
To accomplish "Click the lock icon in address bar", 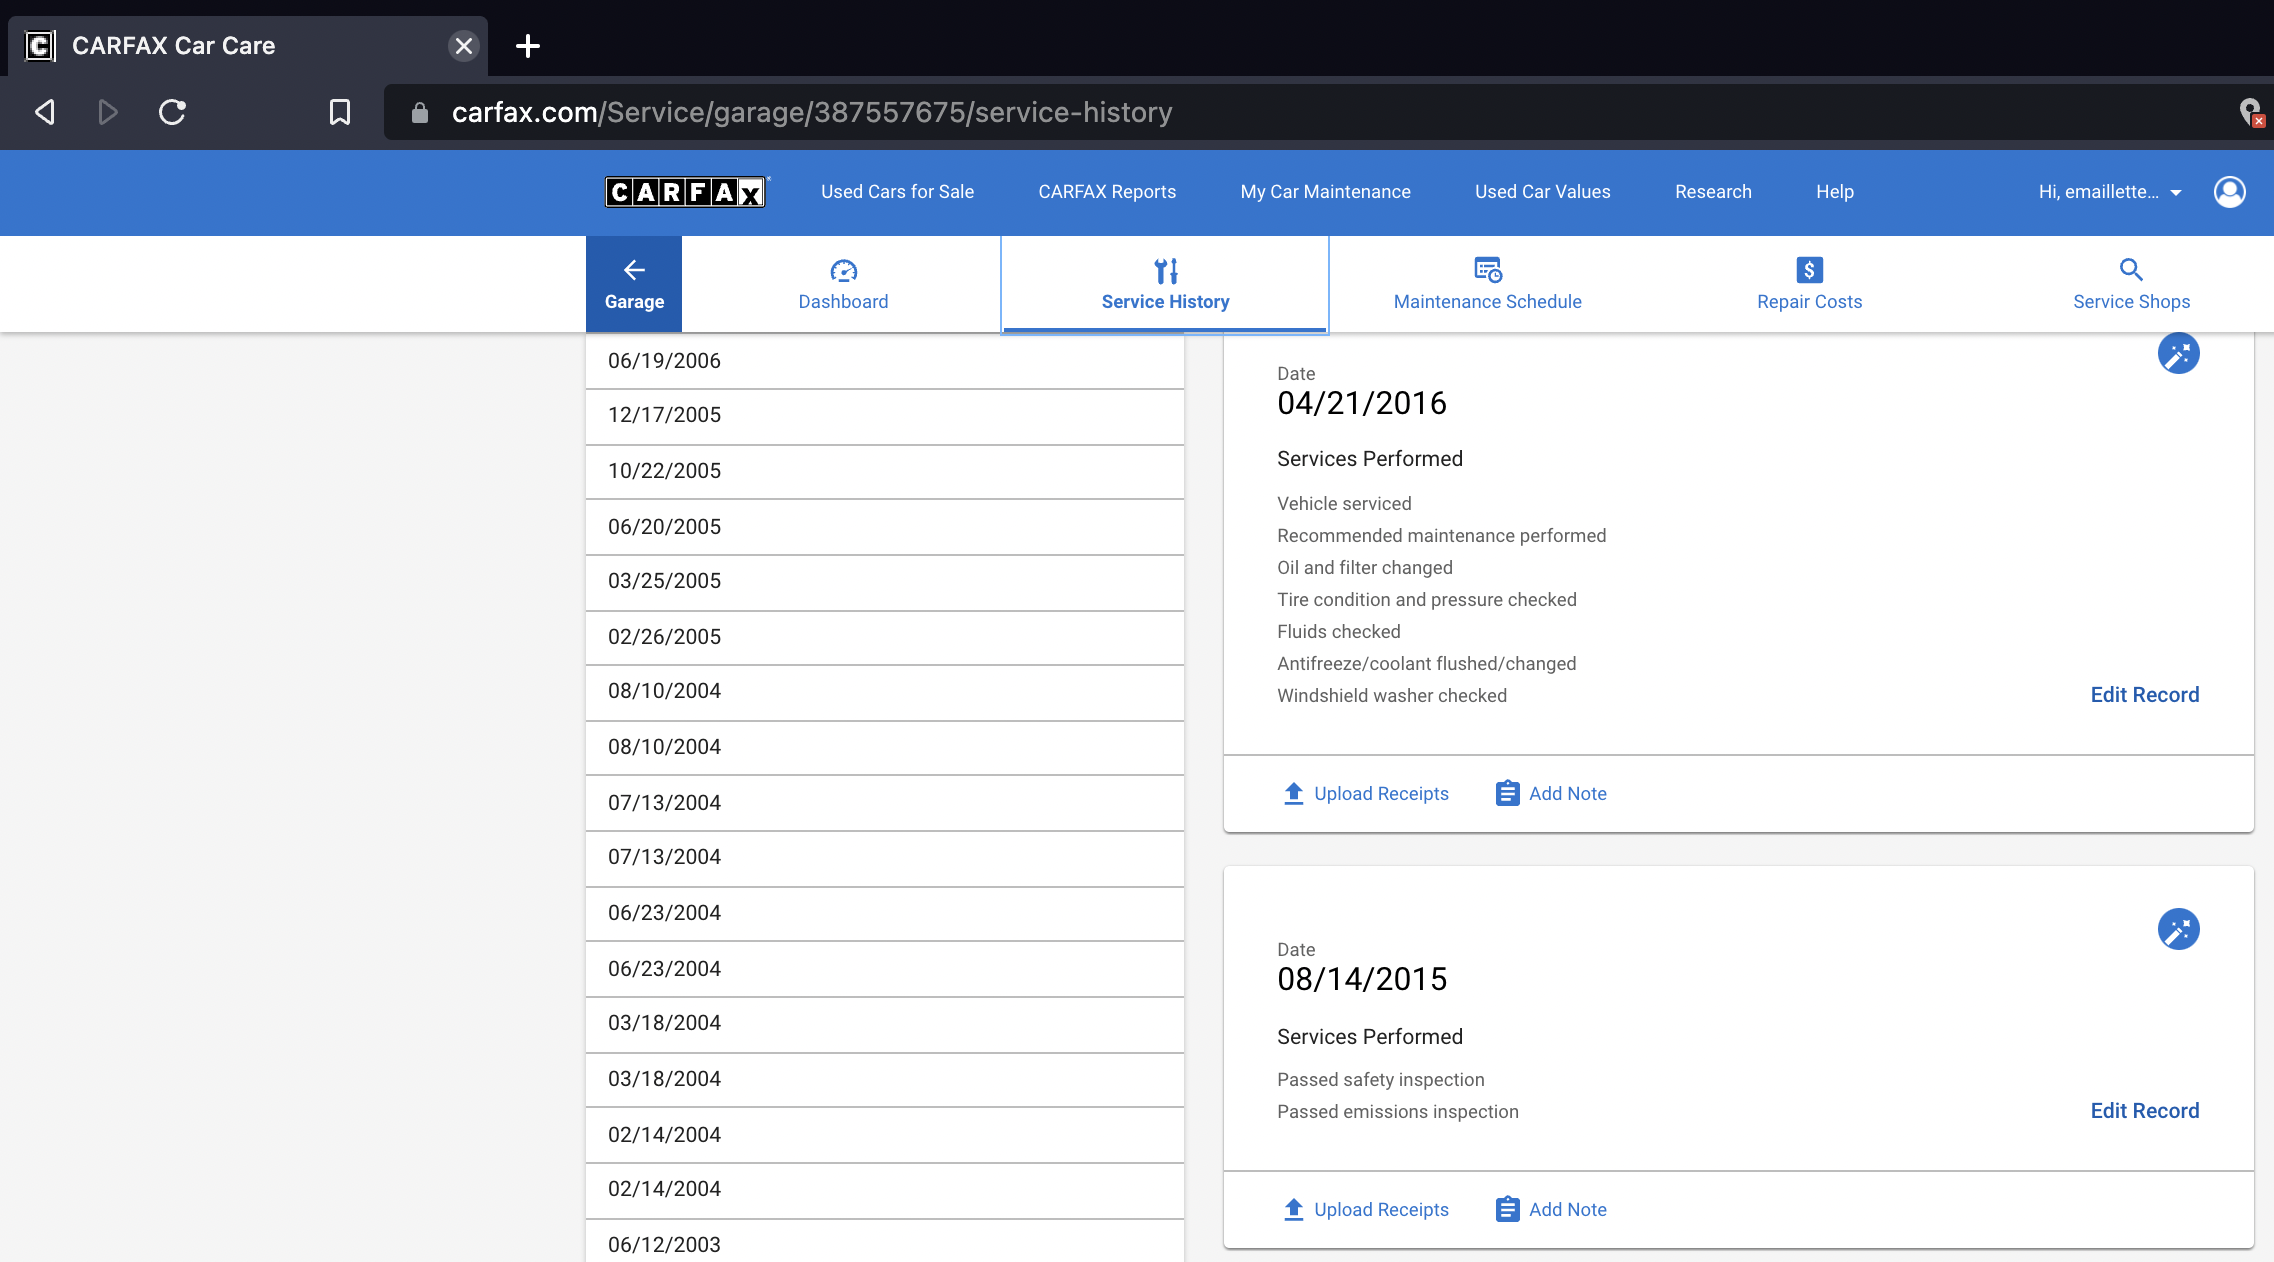I will (x=420, y=113).
